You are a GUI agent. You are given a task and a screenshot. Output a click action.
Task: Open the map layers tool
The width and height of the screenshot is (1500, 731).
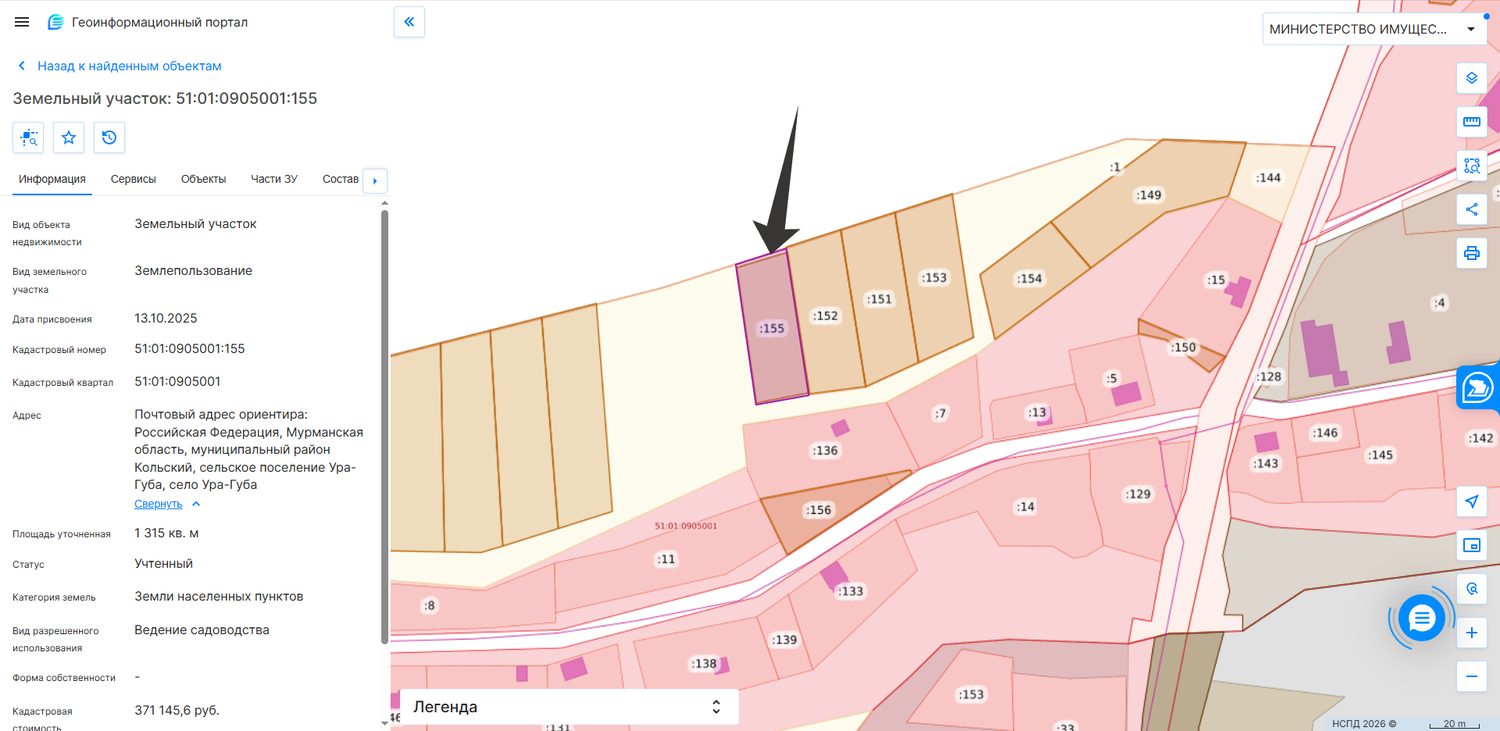pos(1471,78)
